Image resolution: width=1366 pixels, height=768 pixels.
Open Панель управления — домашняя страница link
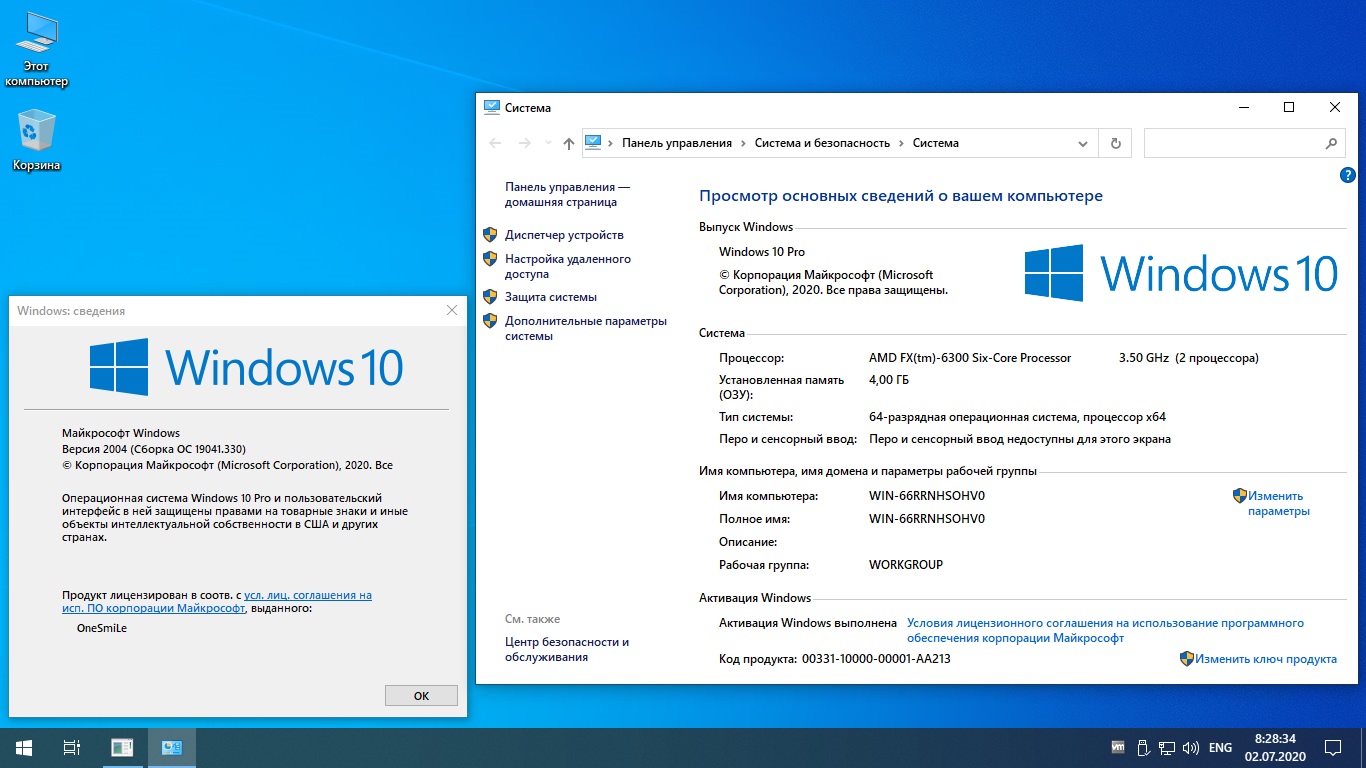[x=567, y=194]
